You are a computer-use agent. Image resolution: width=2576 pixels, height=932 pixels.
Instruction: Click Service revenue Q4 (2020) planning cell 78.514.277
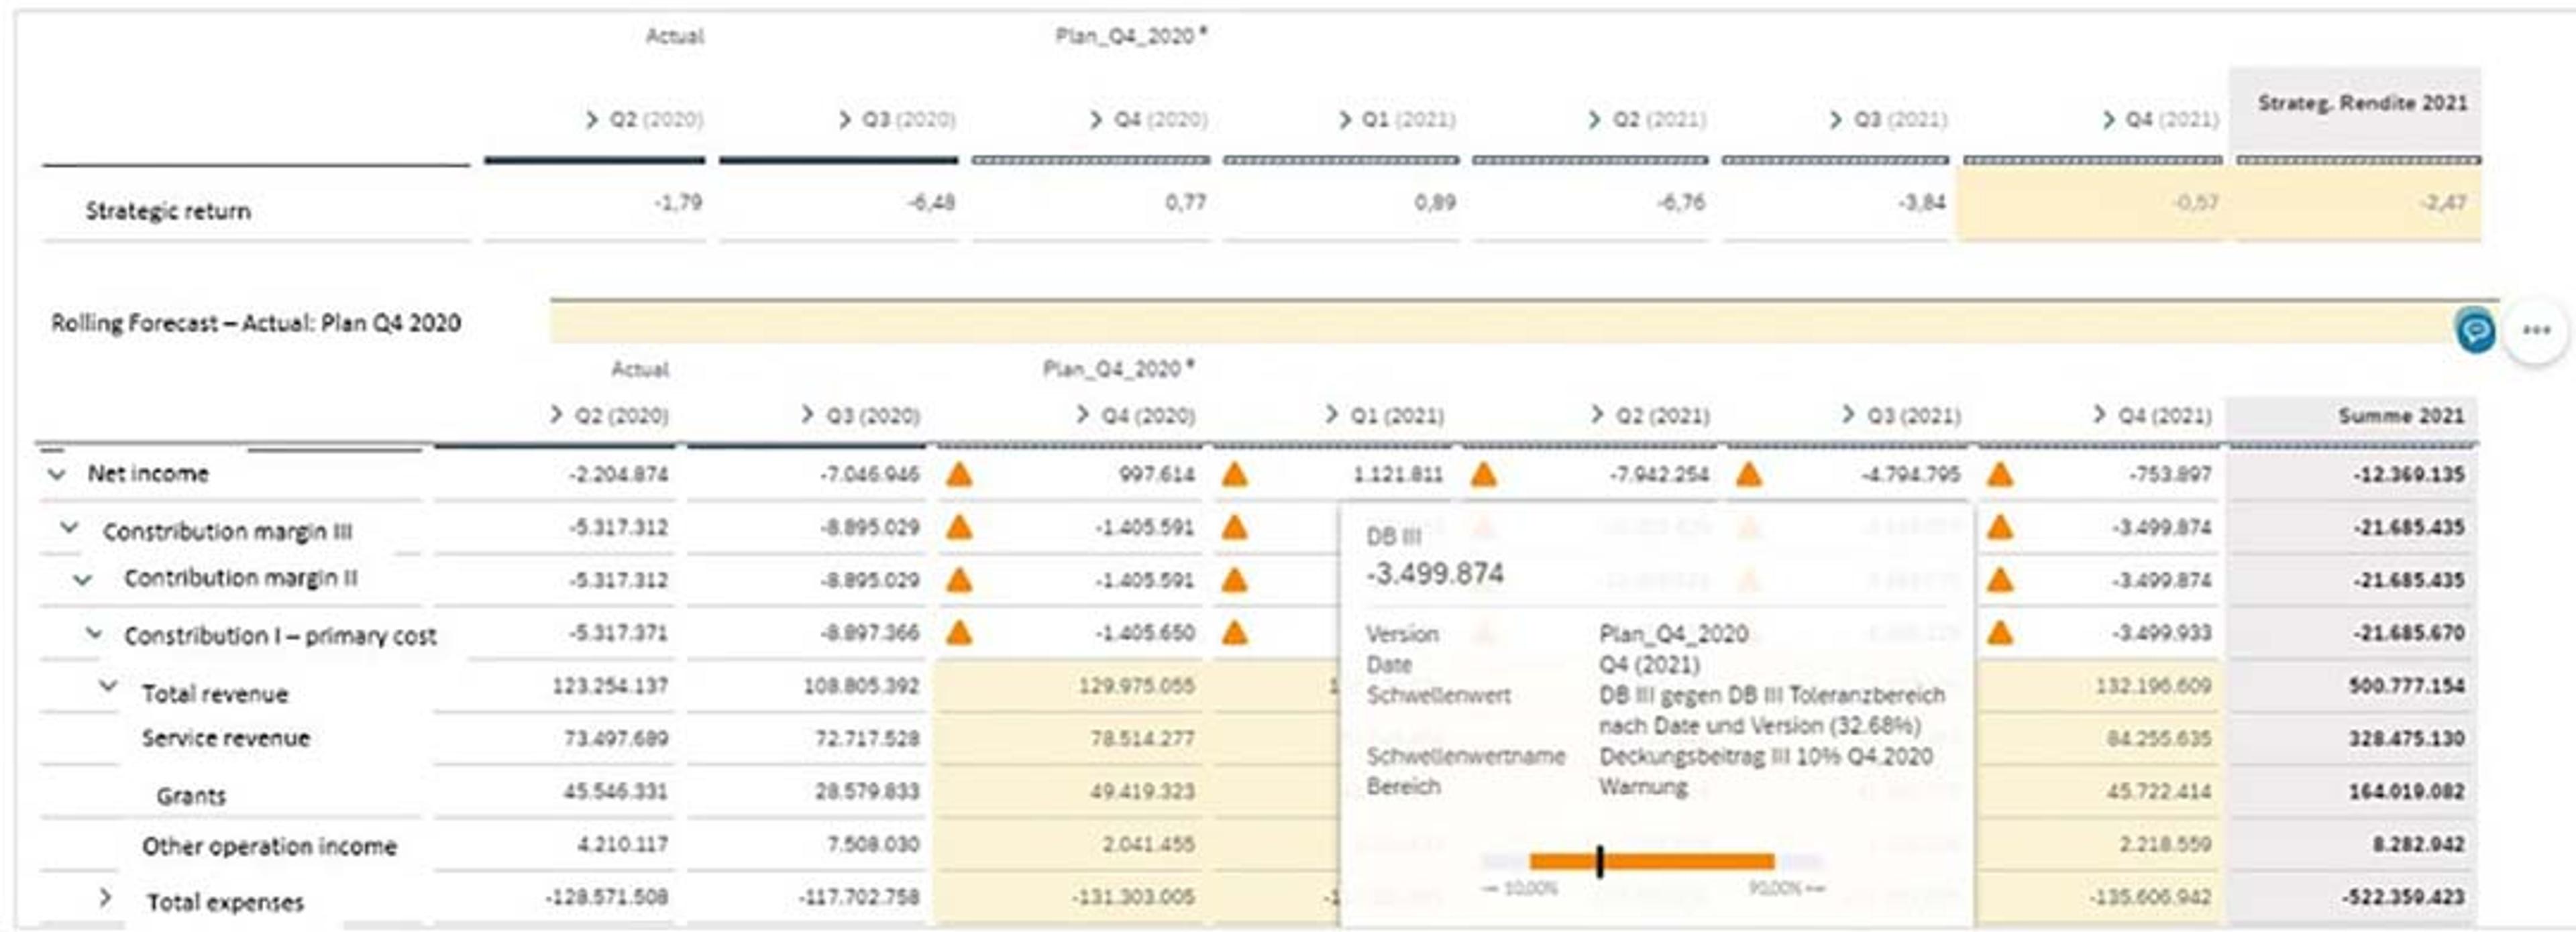[x=1142, y=738]
